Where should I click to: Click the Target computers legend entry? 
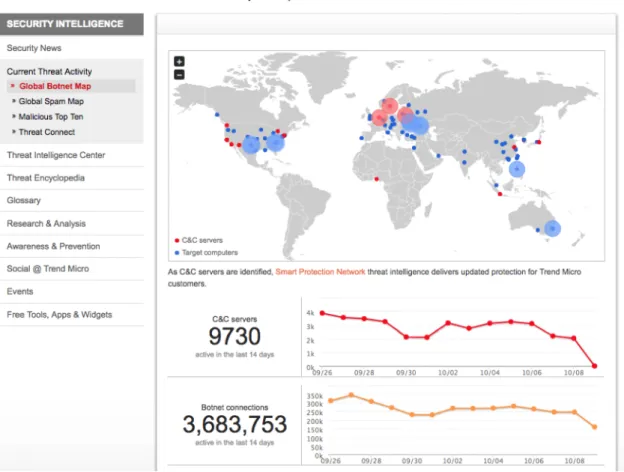pyautogui.click(x=206, y=253)
